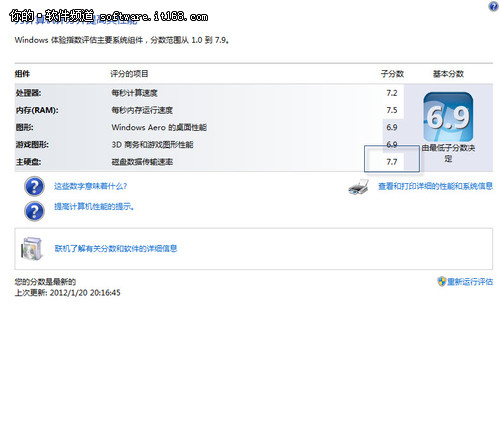The height and width of the screenshot is (432, 500).
Task: Click 图形 subscore 6.9
Action: coord(392,127)
